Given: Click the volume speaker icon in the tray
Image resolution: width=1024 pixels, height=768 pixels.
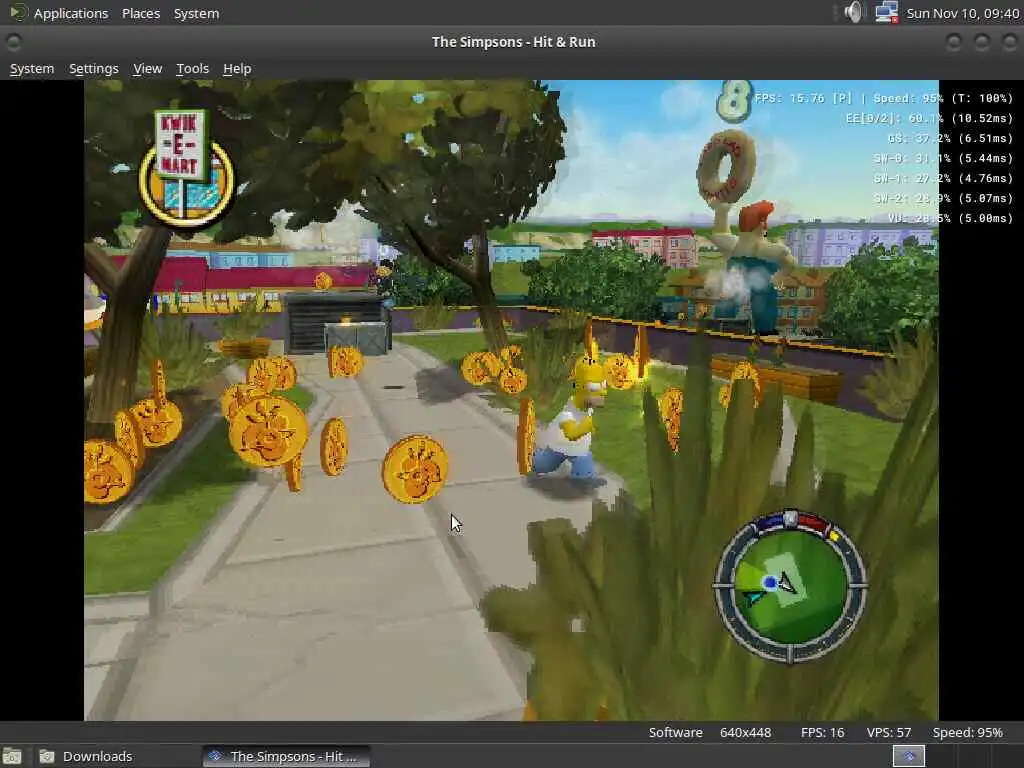Looking at the screenshot, I should (x=853, y=12).
